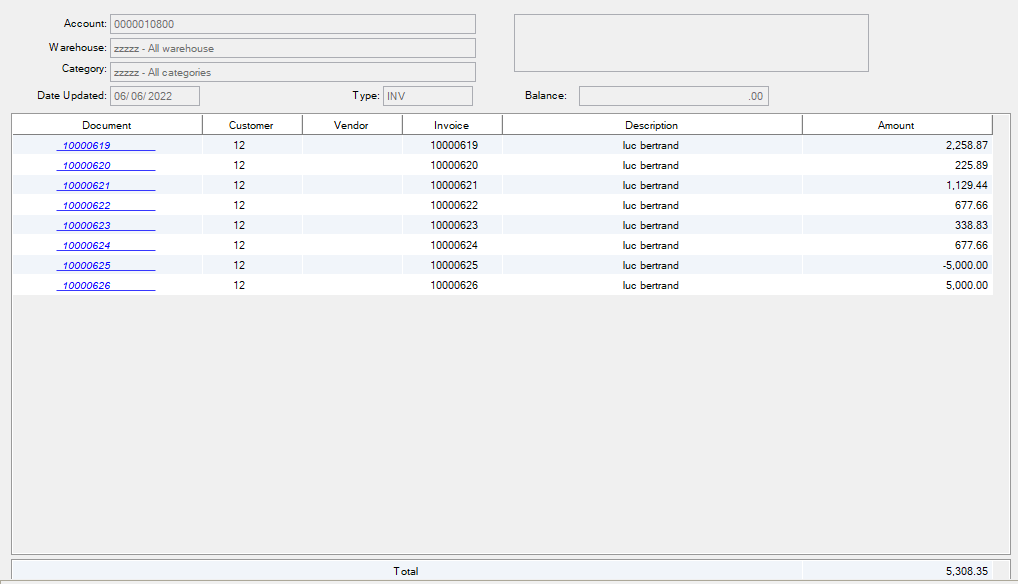
Task: Open document link 10000625
Action: (87, 266)
